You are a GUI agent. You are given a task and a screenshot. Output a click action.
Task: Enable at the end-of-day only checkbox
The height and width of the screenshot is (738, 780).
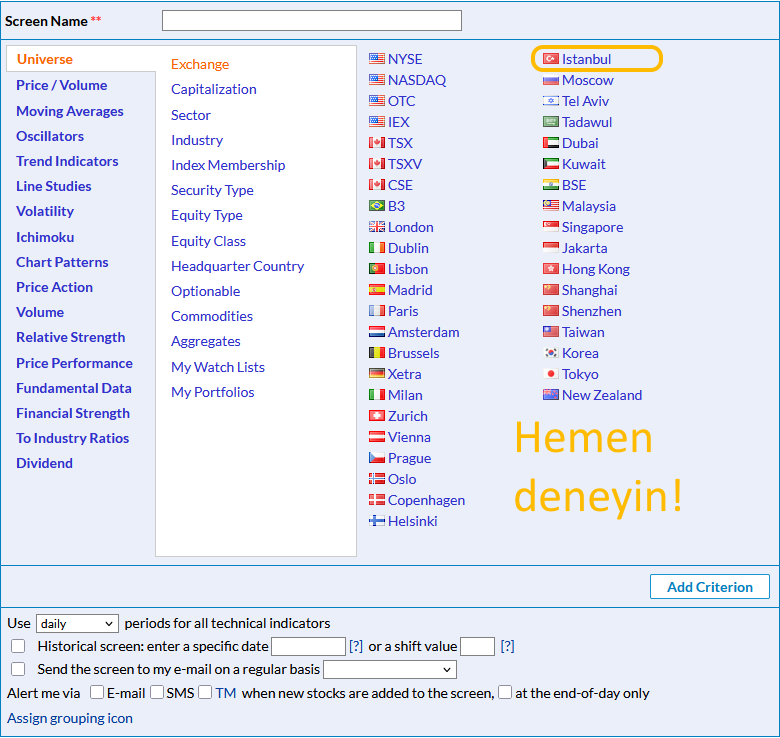505,692
